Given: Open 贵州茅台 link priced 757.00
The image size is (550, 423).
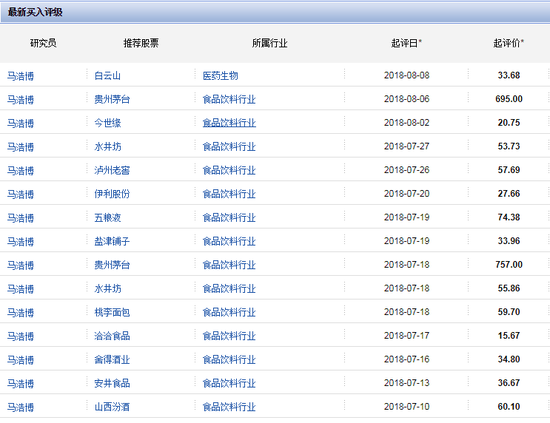Looking at the screenshot, I should 112,265.
